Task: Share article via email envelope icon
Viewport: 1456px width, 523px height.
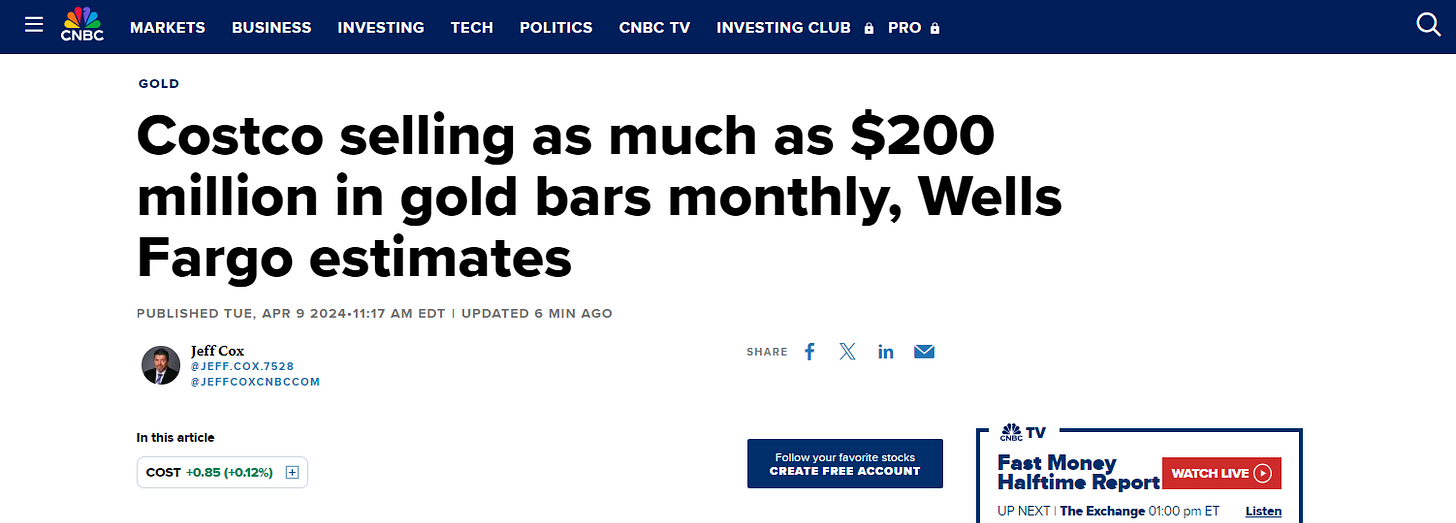Action: tap(924, 352)
